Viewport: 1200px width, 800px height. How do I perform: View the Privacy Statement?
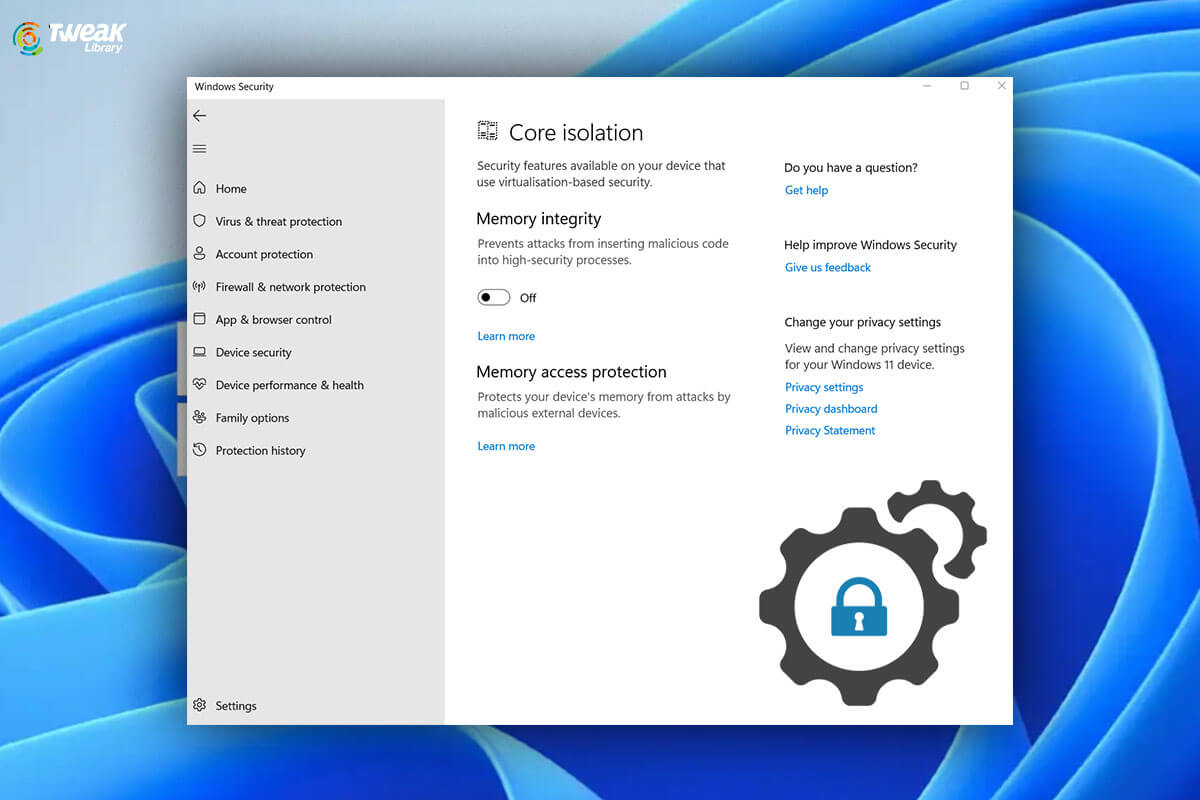point(830,430)
